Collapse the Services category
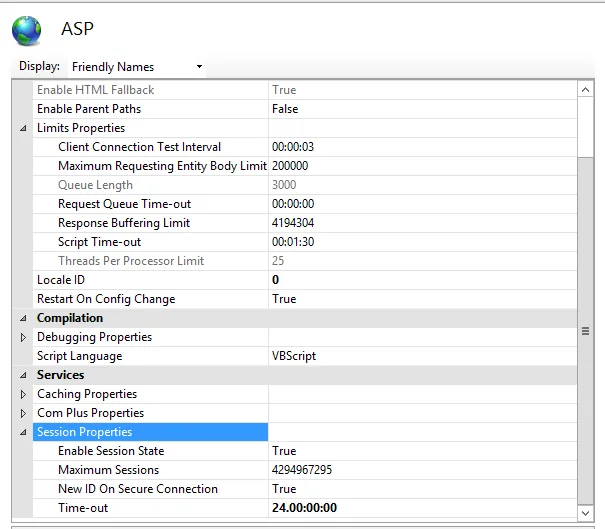Viewport: 605px width, 529px height. pos(24,376)
